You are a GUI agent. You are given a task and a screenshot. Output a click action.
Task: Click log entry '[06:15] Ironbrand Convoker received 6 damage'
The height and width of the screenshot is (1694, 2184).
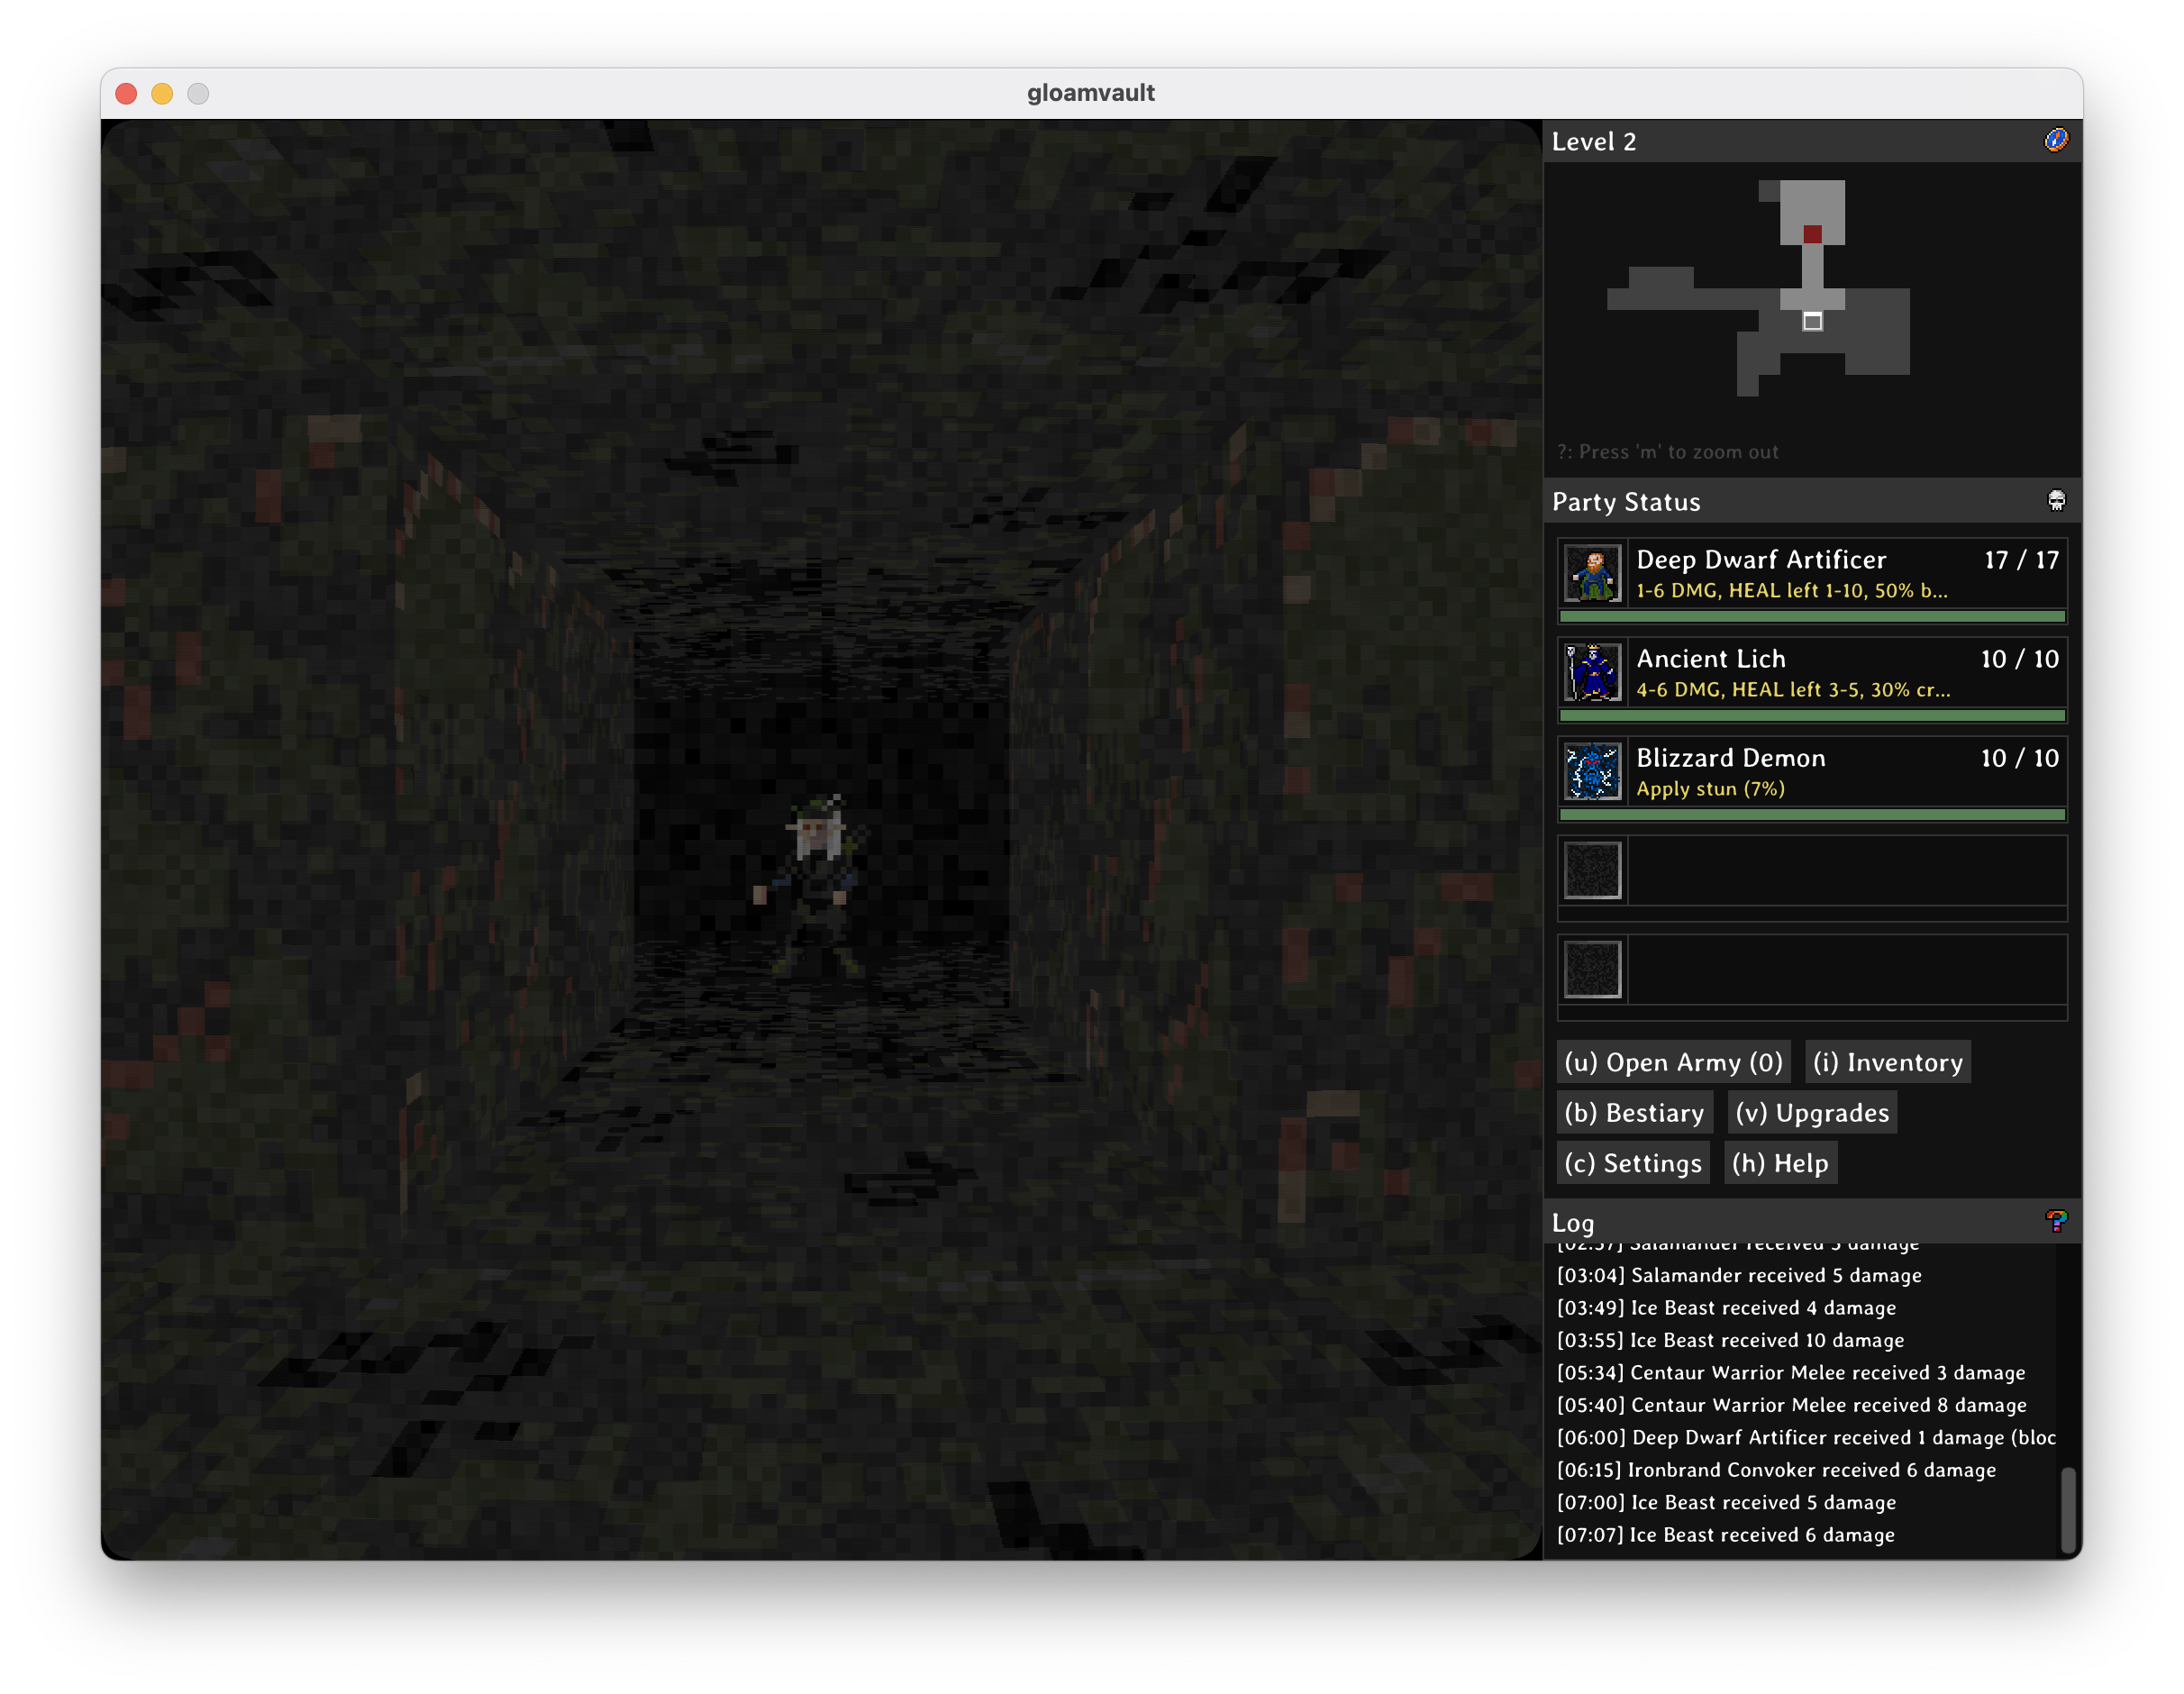(1776, 1470)
